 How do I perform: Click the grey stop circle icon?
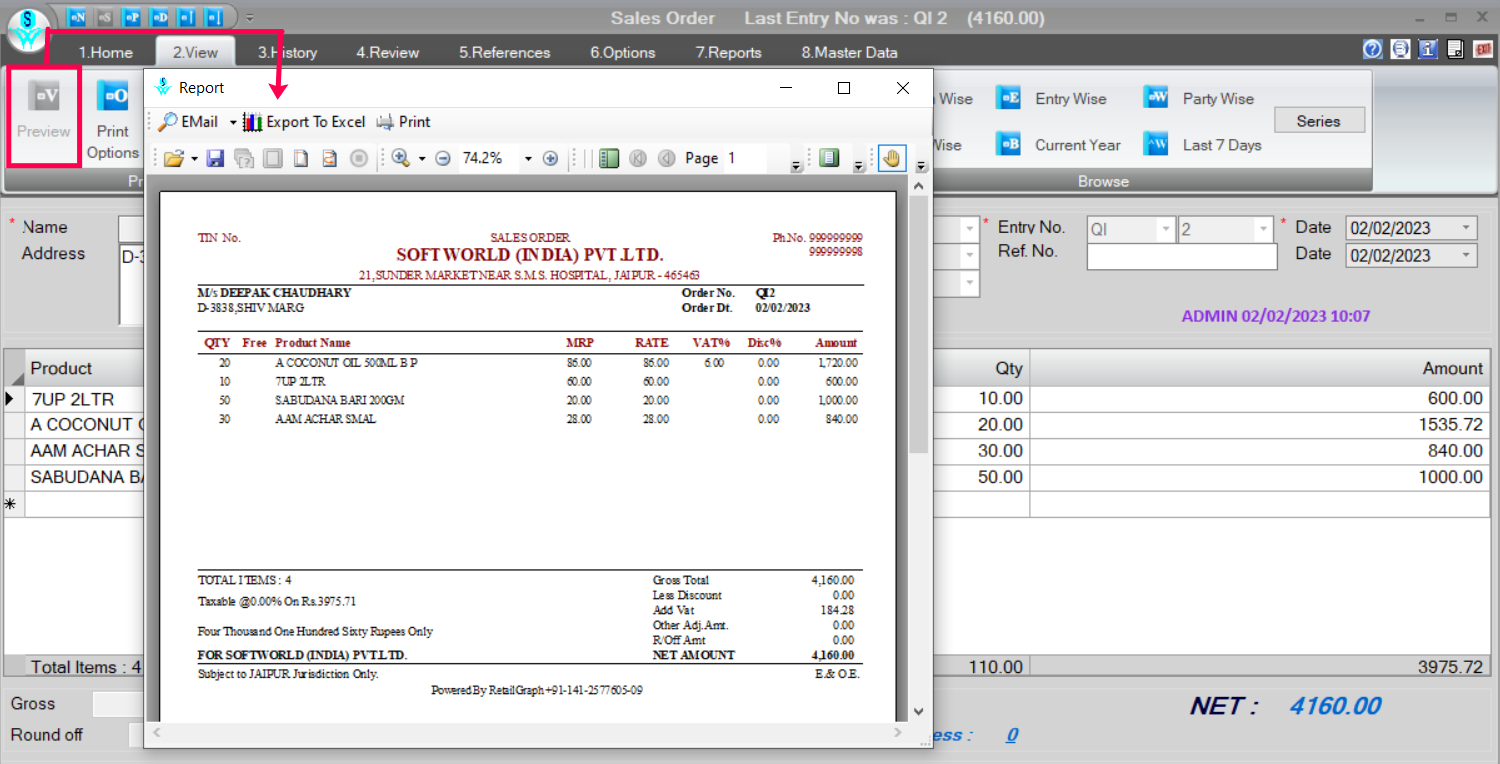click(359, 158)
